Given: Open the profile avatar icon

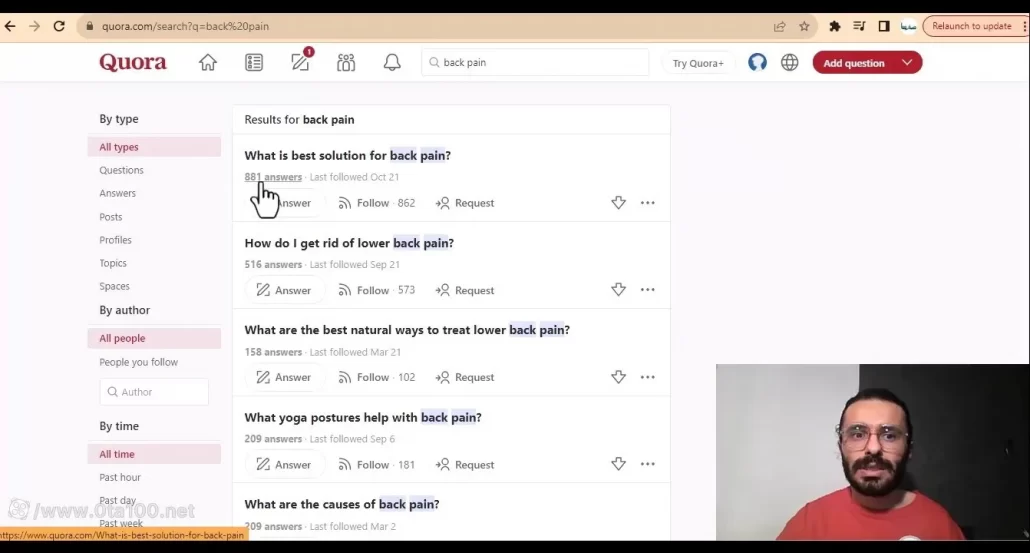Looking at the screenshot, I should point(757,63).
